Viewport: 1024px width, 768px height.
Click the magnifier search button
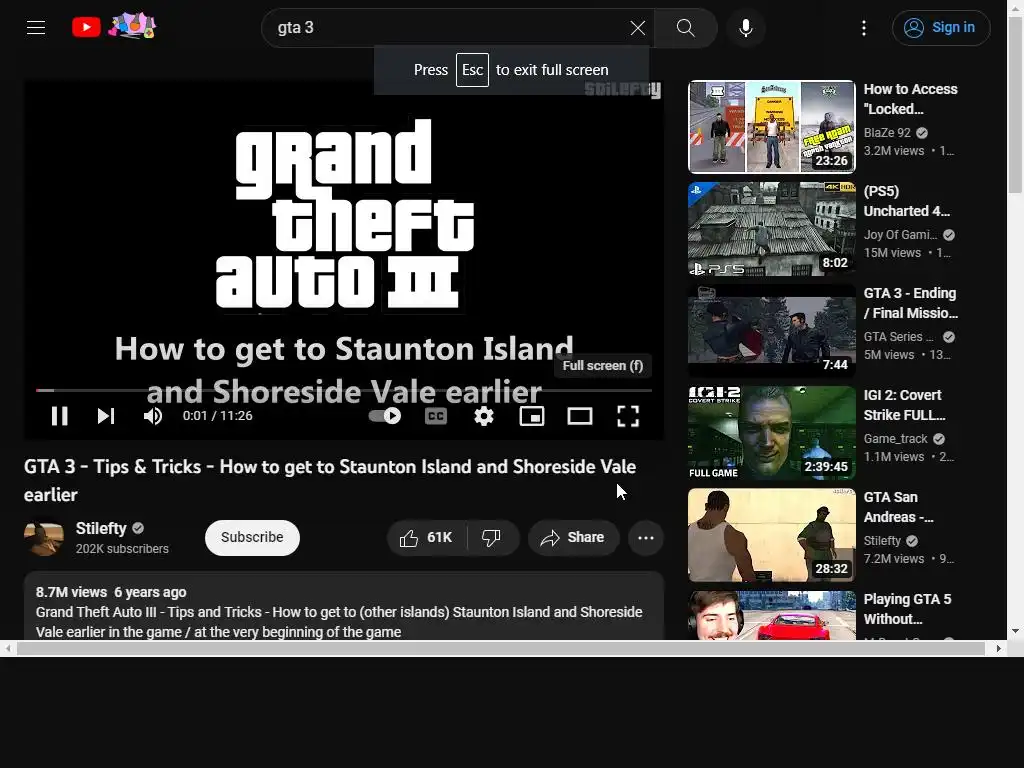pyautogui.click(x=685, y=28)
